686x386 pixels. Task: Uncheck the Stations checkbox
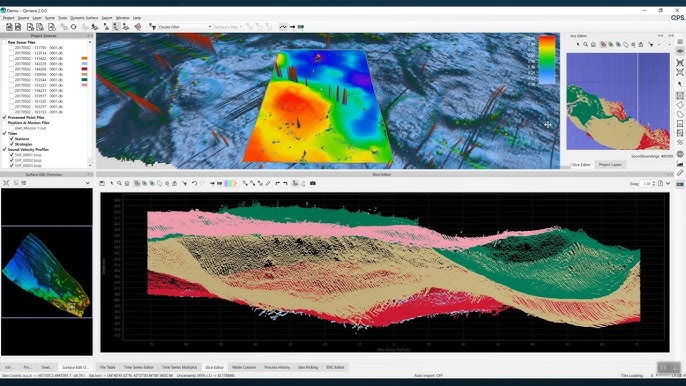(x=12, y=139)
